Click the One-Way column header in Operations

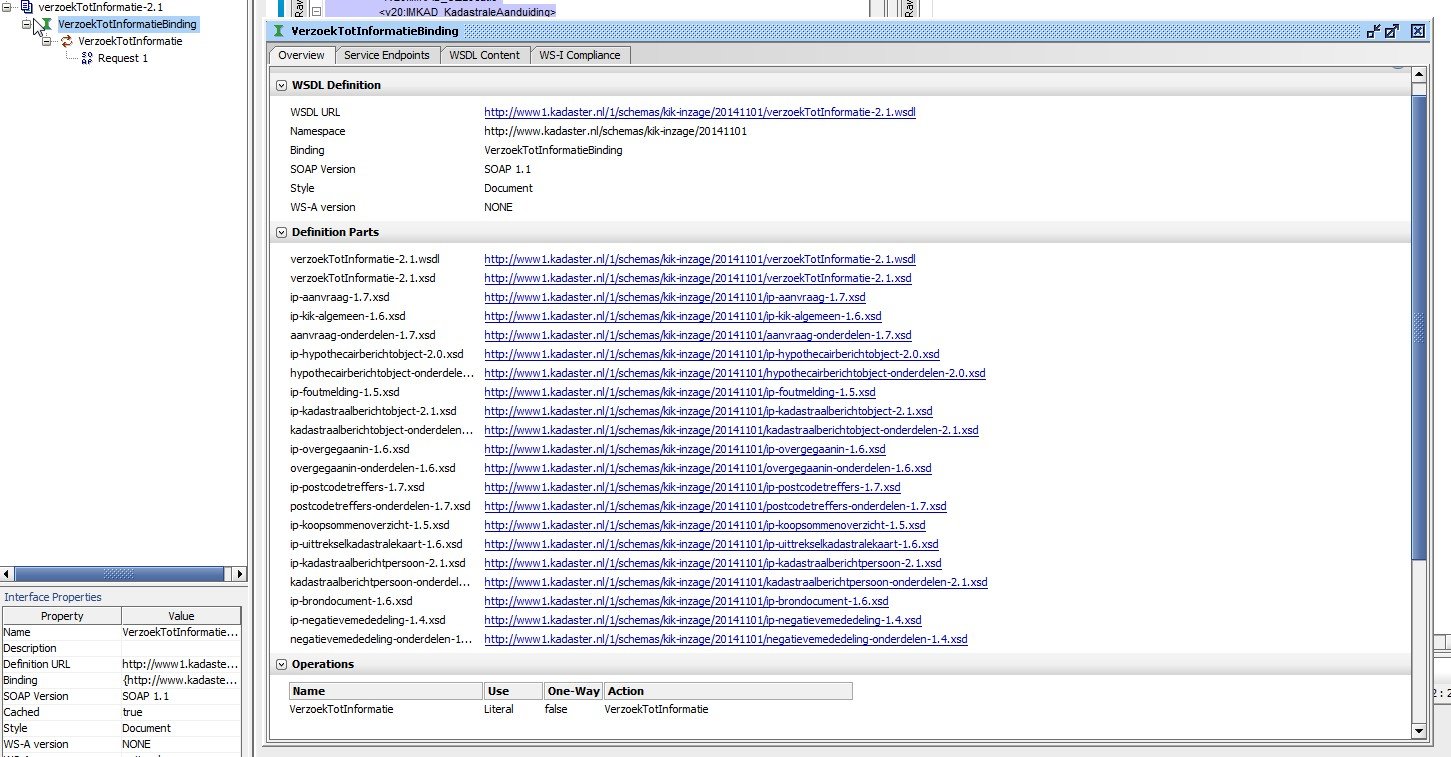[x=573, y=691]
